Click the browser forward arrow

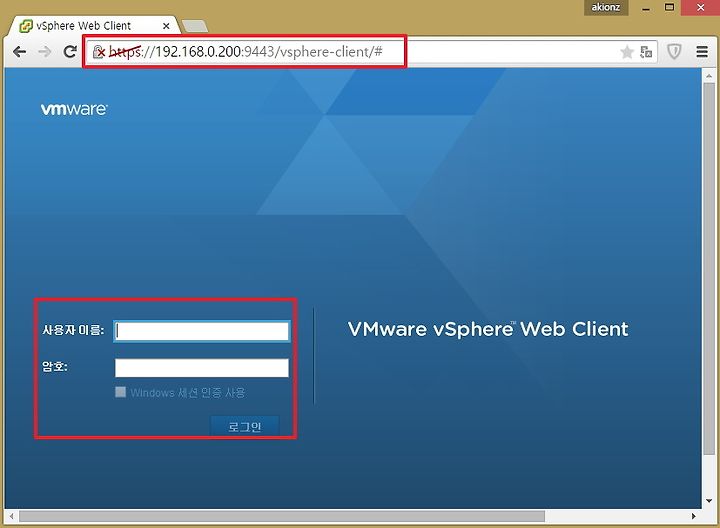tap(45, 52)
